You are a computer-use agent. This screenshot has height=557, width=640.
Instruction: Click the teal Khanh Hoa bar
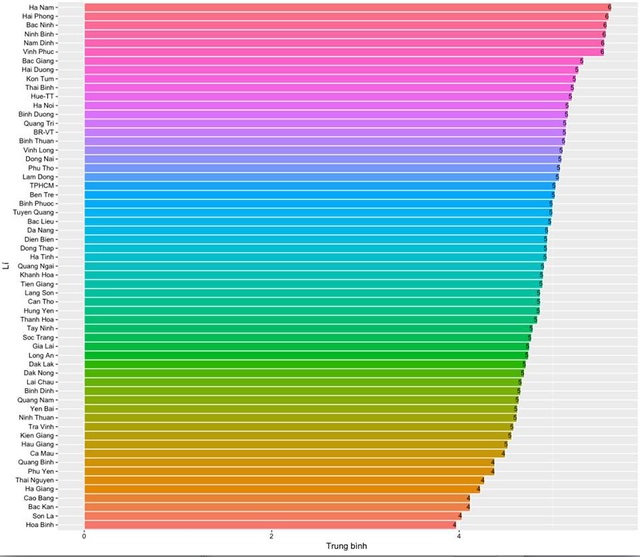[x=313, y=275]
